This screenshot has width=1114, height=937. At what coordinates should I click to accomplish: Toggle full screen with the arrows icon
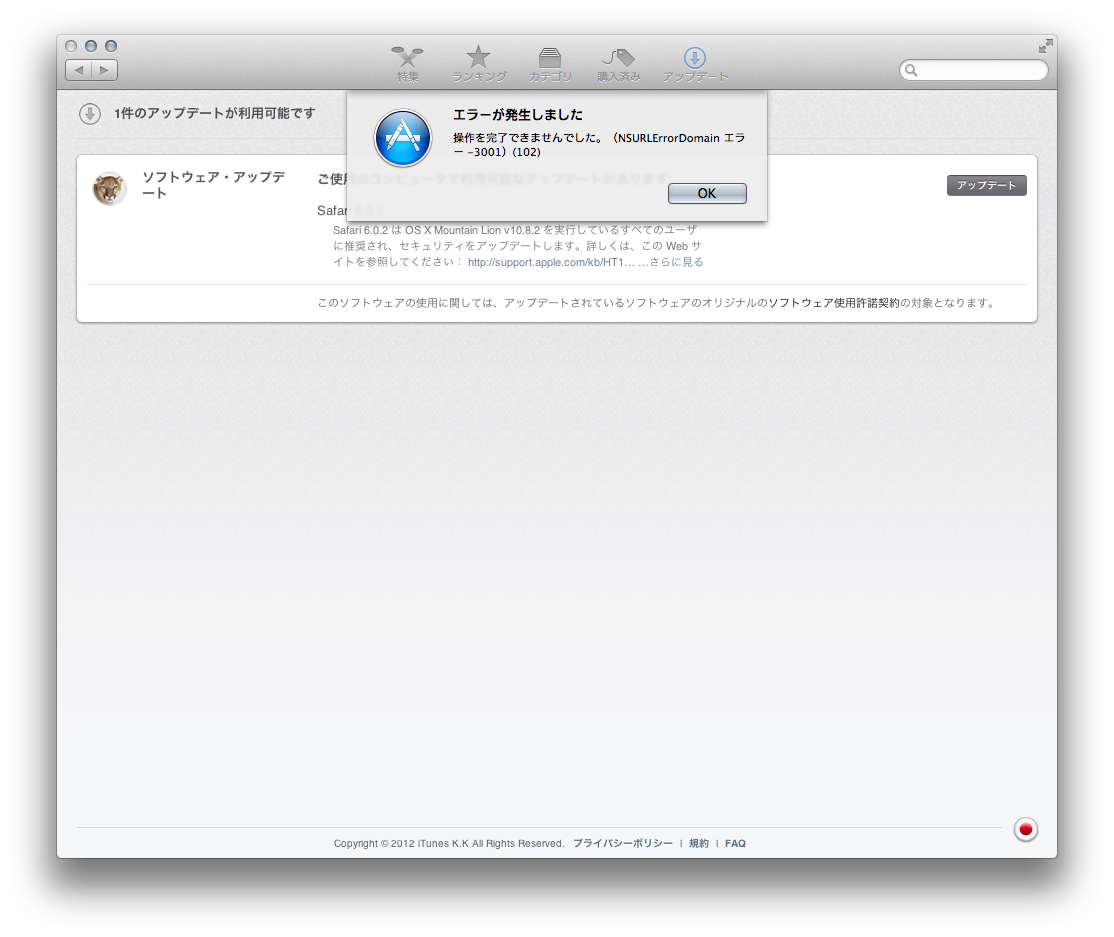pyautogui.click(x=1045, y=46)
